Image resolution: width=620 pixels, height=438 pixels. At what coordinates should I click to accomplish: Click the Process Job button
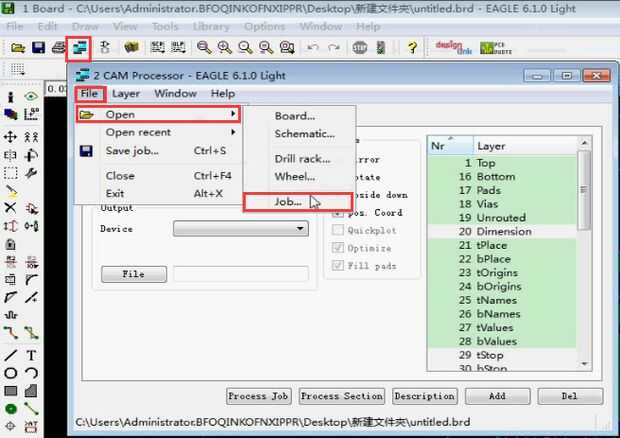click(259, 396)
